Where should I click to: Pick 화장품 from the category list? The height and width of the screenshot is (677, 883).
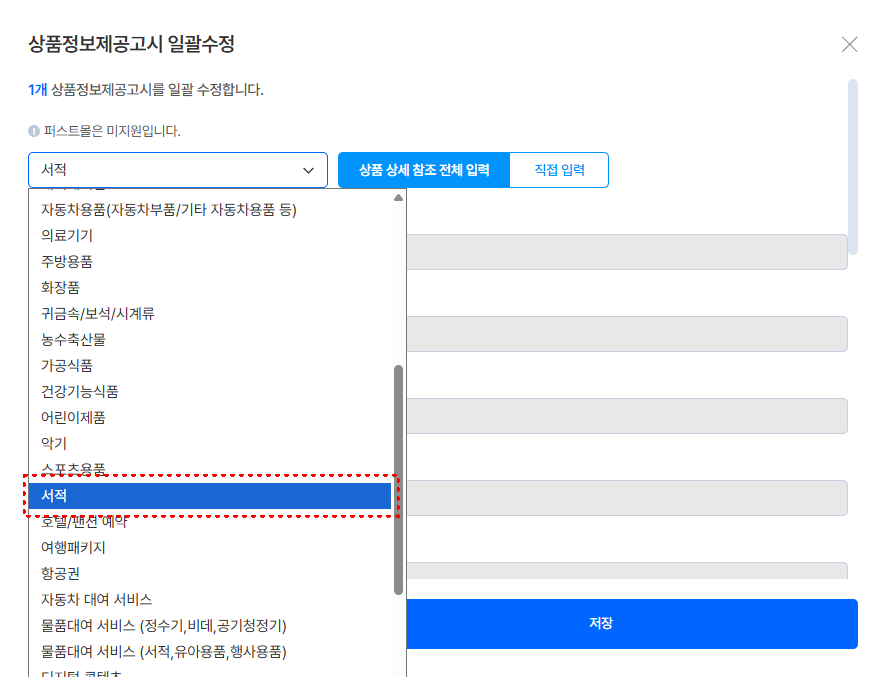[x=61, y=288]
